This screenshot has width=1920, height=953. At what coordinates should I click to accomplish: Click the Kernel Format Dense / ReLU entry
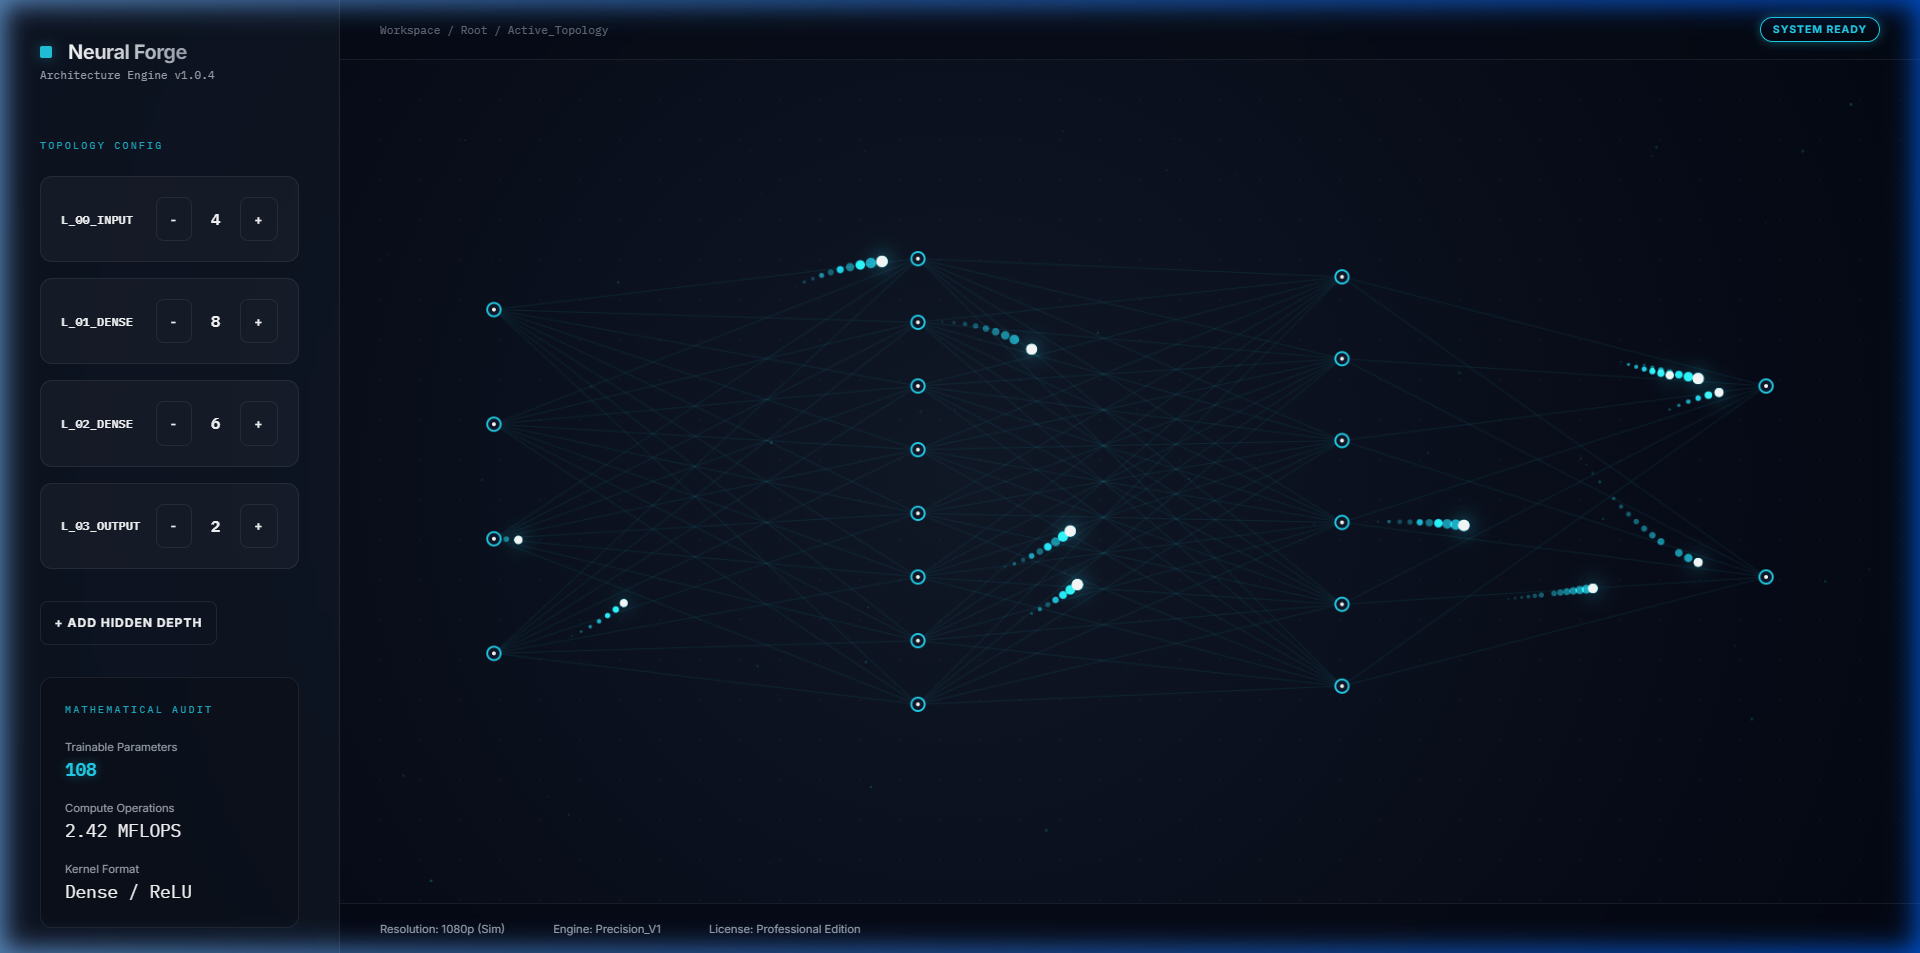[x=128, y=891]
